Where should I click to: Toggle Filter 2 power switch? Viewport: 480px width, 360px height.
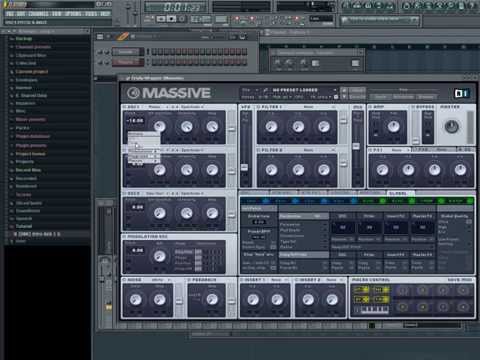[259, 150]
